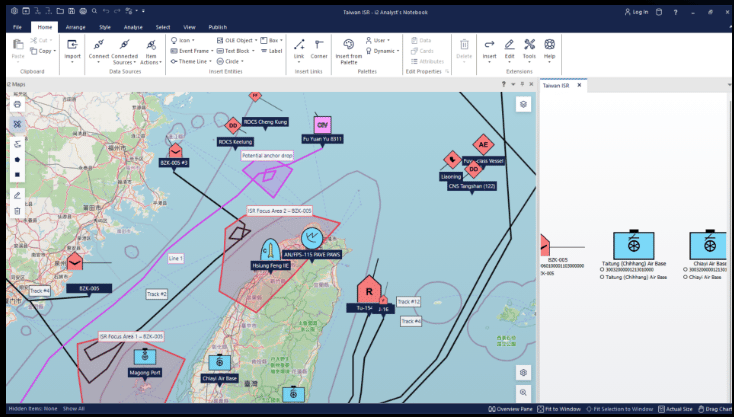
Task: Click Show All in status bar
Action: pyautogui.click(x=73, y=409)
